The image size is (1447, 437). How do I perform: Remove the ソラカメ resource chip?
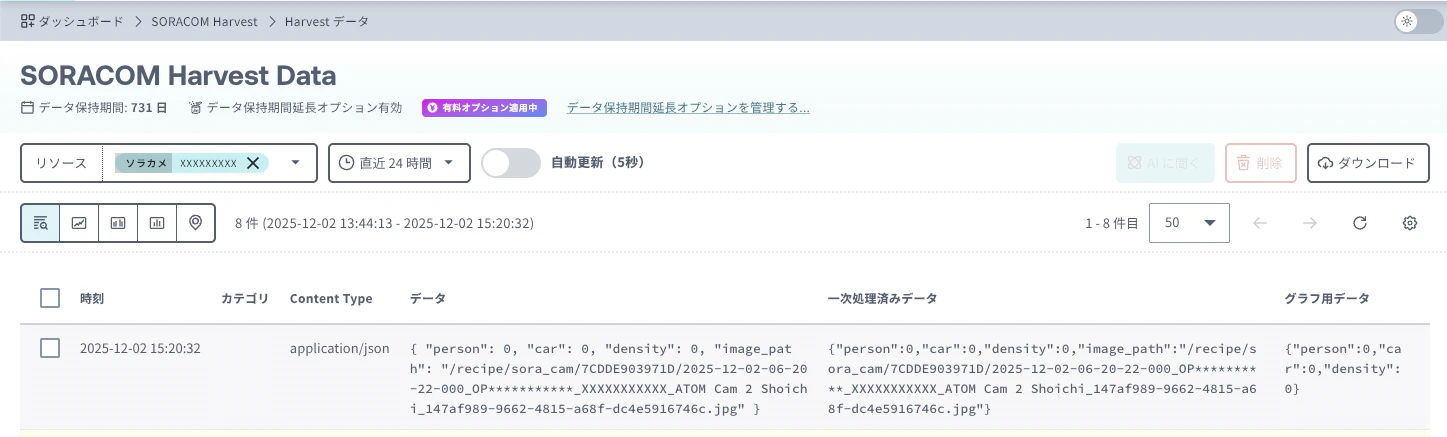tap(253, 163)
